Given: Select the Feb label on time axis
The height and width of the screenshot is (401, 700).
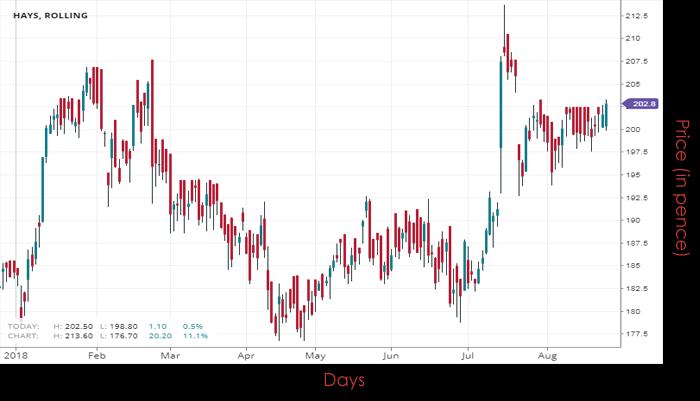Looking at the screenshot, I should click(x=96, y=355).
